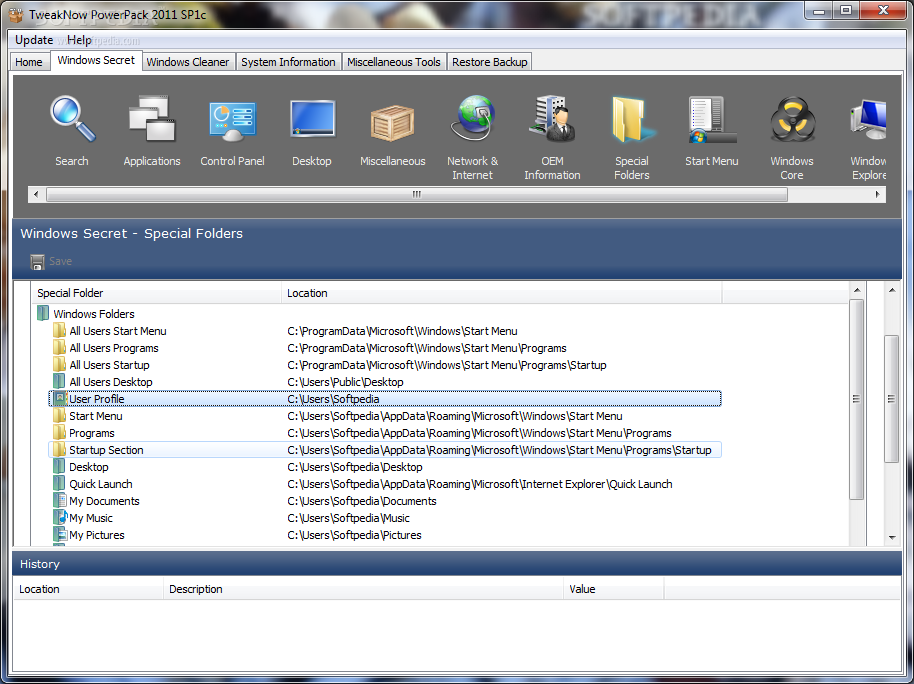This screenshot has width=914, height=684.
Task: Click the History Description column header
Action: [x=363, y=589]
